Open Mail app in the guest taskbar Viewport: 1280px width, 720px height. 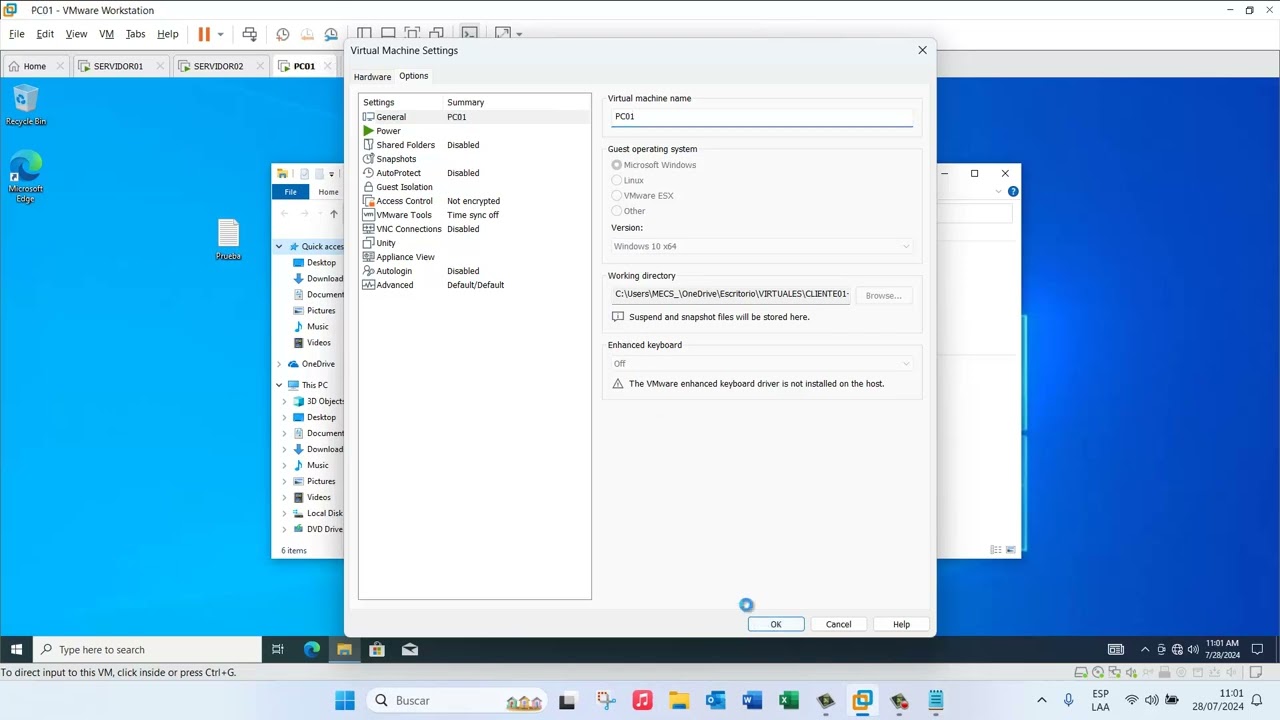(410, 650)
